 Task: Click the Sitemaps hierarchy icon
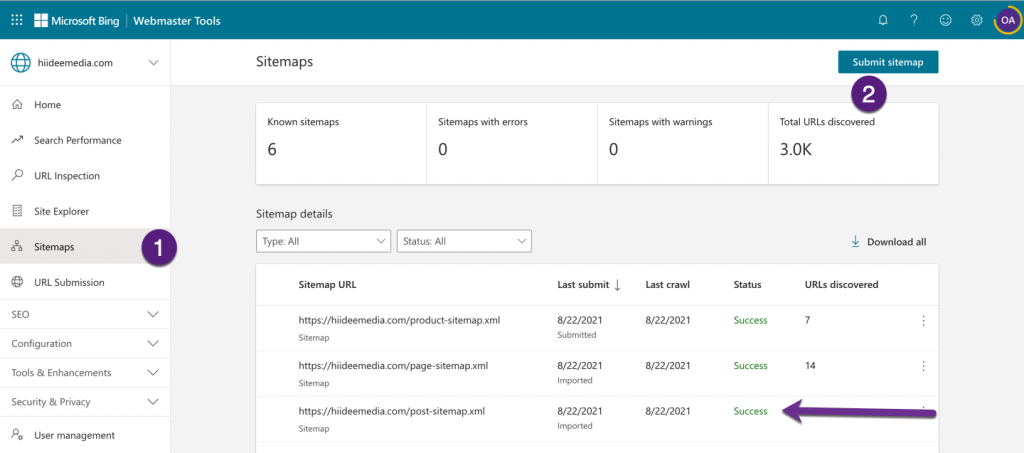pyautogui.click(x=18, y=247)
